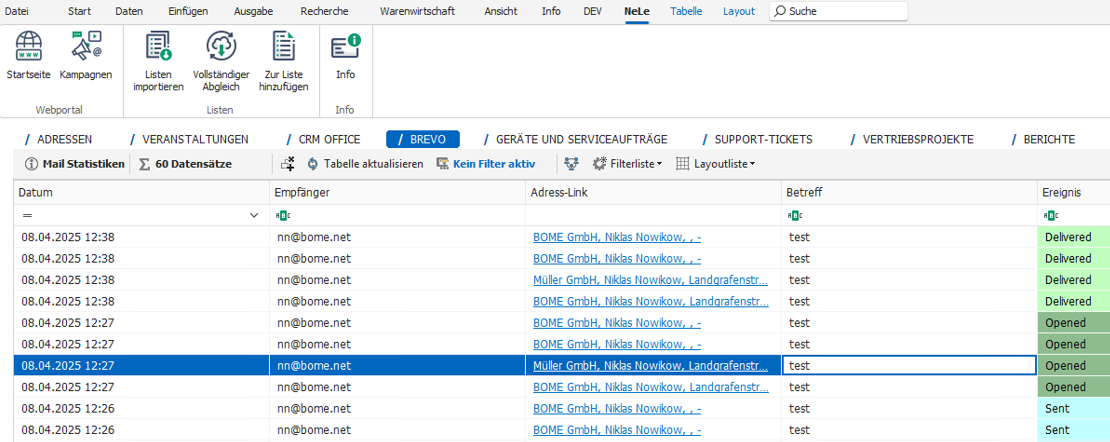This screenshot has width=1110, height=442.
Task: Open the Startseite web portal icon
Action: click(28, 45)
